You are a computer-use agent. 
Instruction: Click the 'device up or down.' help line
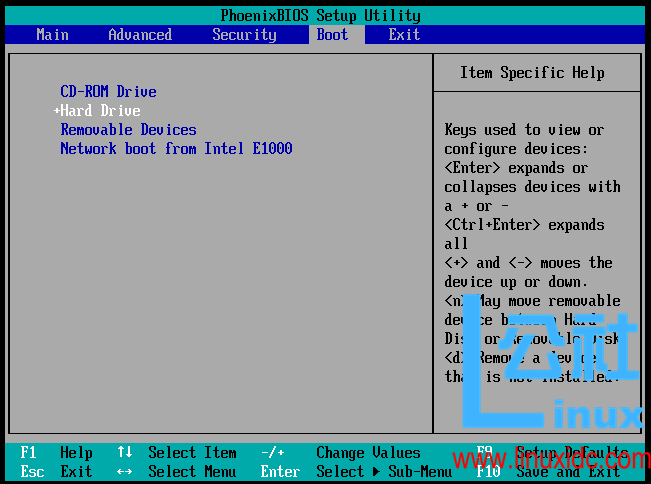coord(516,282)
